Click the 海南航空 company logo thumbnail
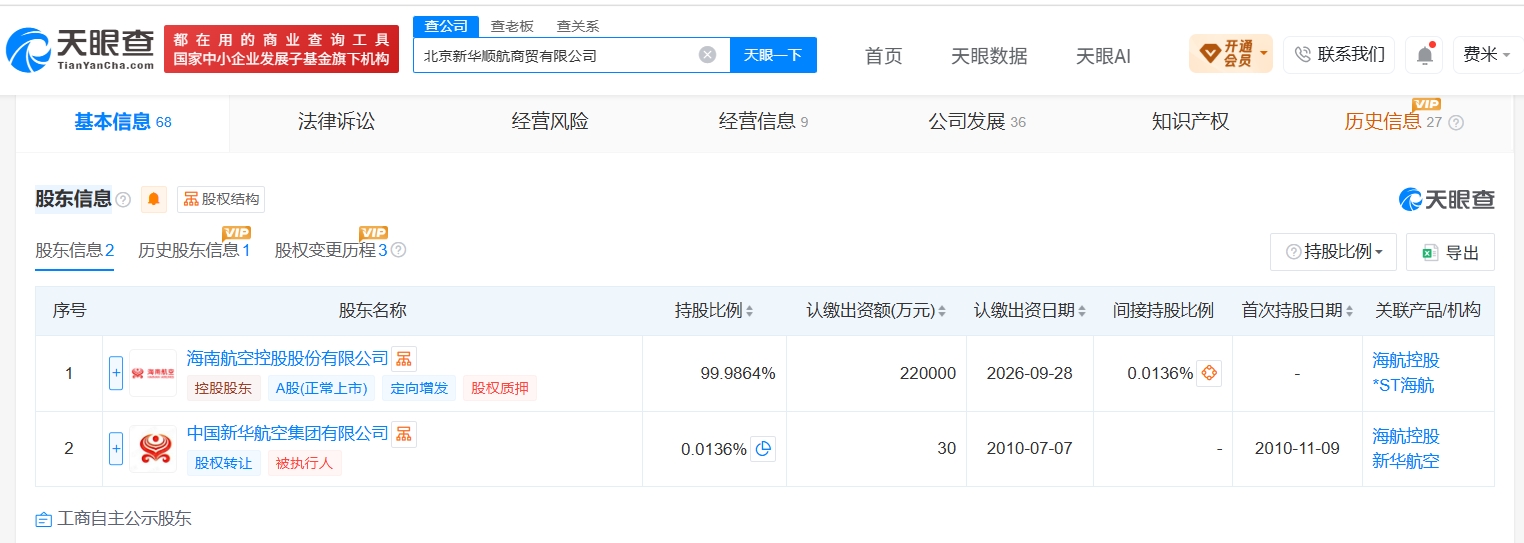The height and width of the screenshot is (543, 1524). pyautogui.click(x=153, y=373)
